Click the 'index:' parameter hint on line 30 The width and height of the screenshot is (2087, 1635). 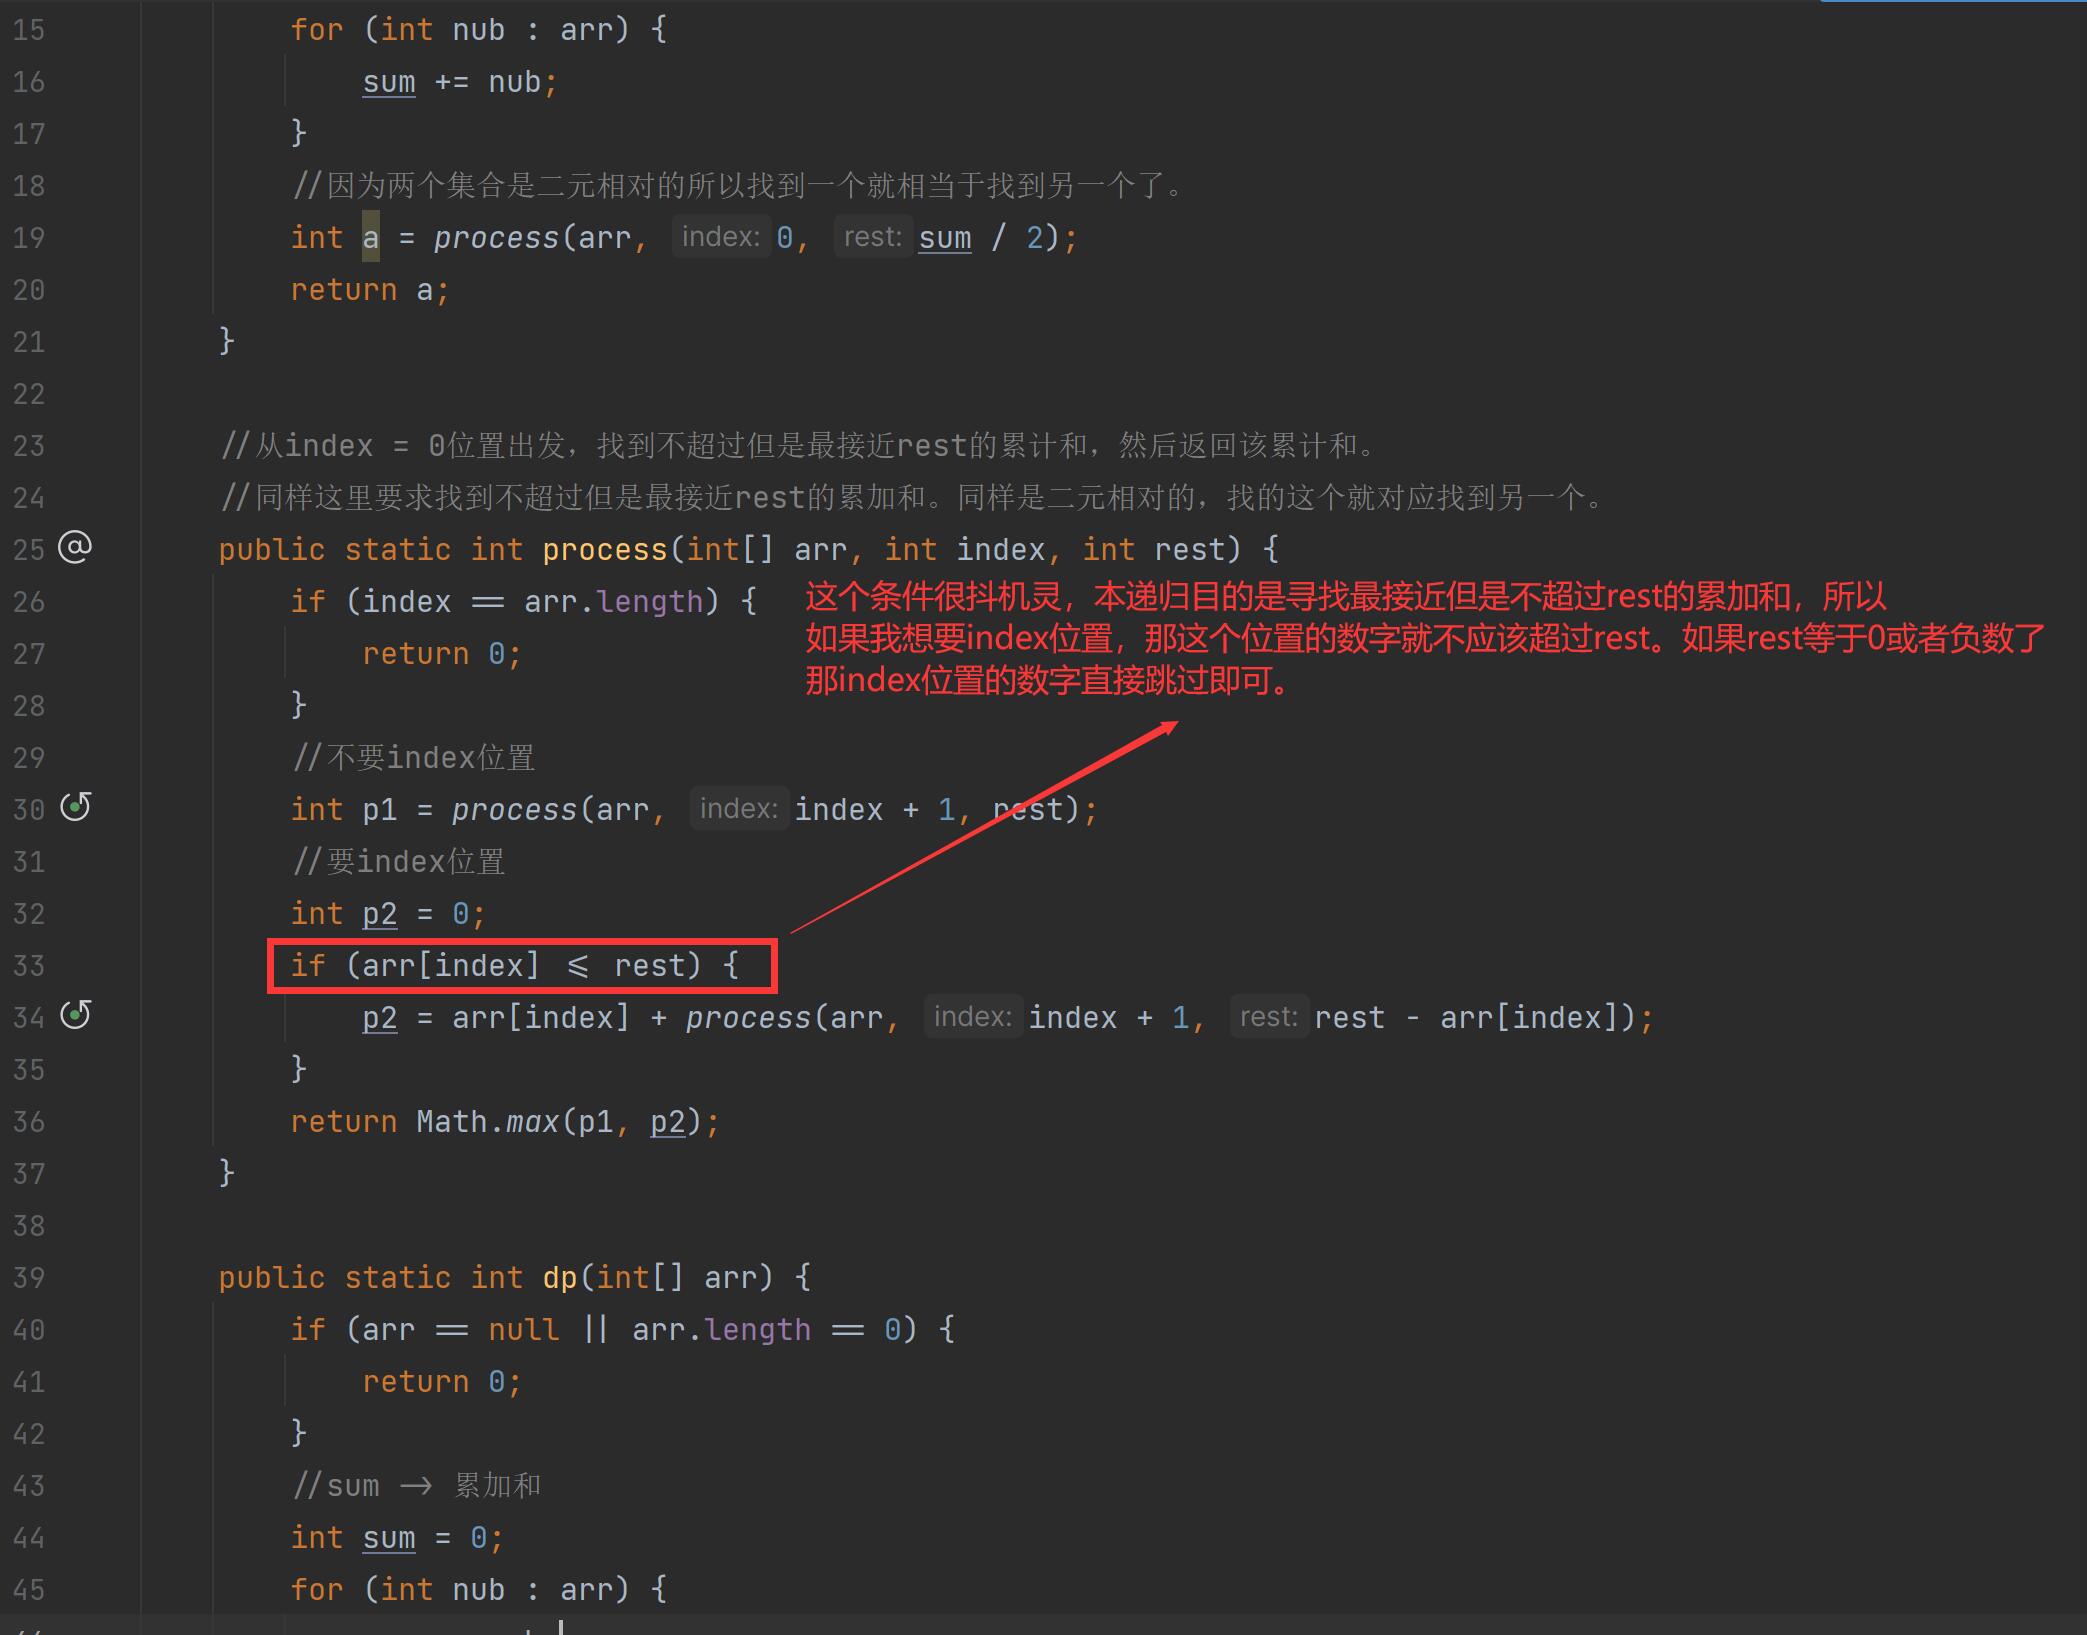pos(738,809)
